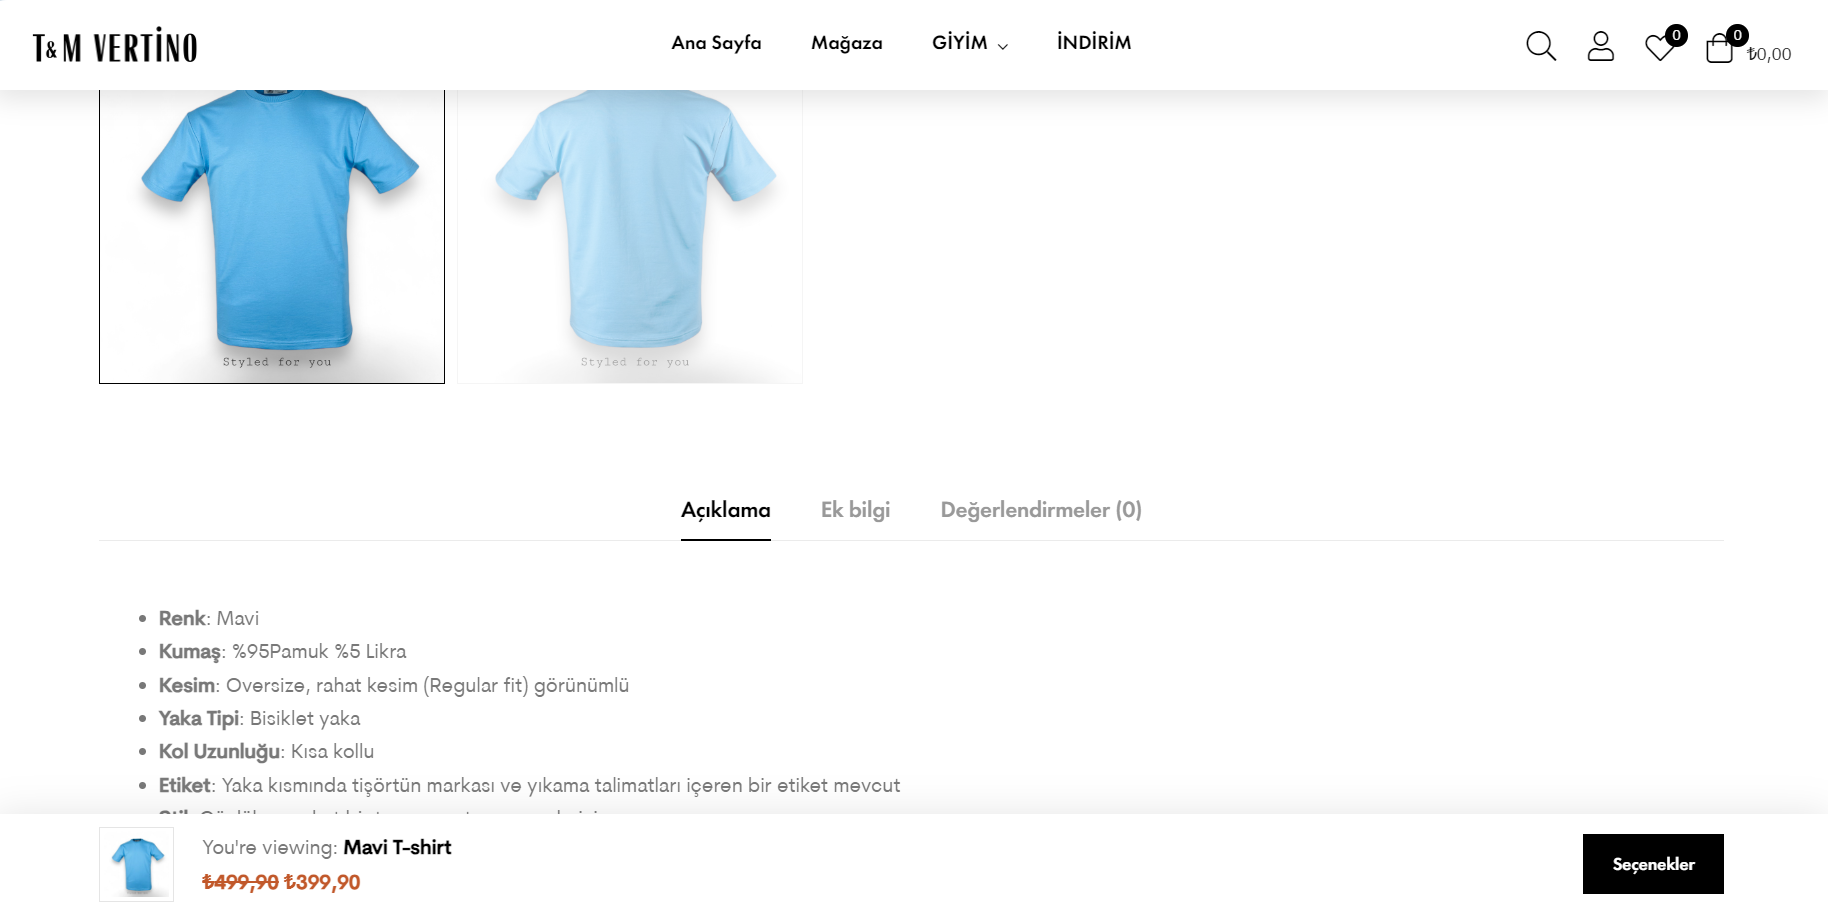This screenshot has width=1828, height=912.
Task: Click the sticky bar product thumbnail
Action: coord(137,865)
